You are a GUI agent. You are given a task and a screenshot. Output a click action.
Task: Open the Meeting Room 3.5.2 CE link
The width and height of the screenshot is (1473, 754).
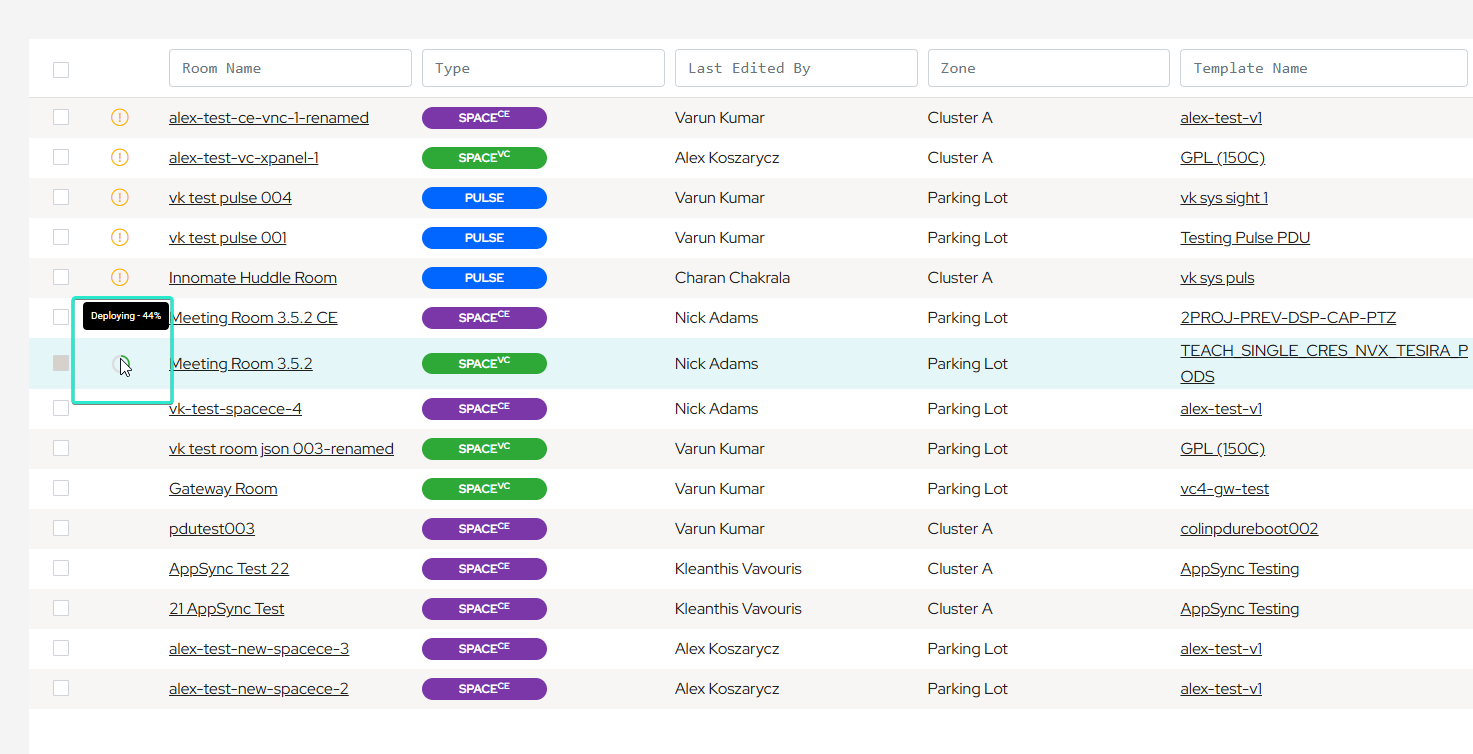[x=253, y=318]
